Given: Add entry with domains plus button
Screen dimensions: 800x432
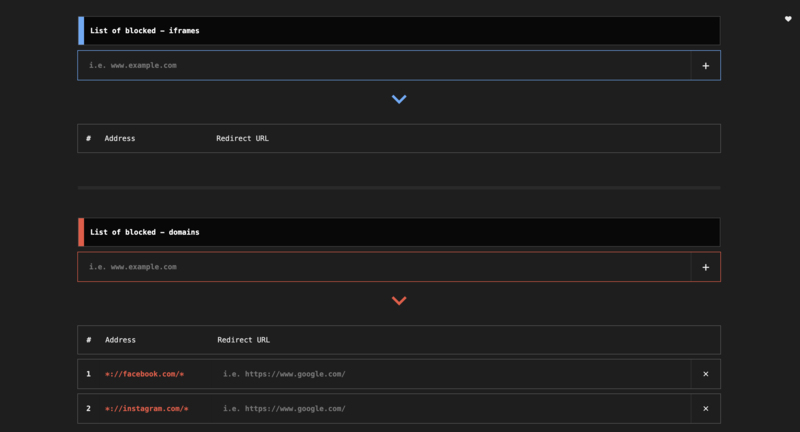Looking at the screenshot, I should [x=705, y=268].
